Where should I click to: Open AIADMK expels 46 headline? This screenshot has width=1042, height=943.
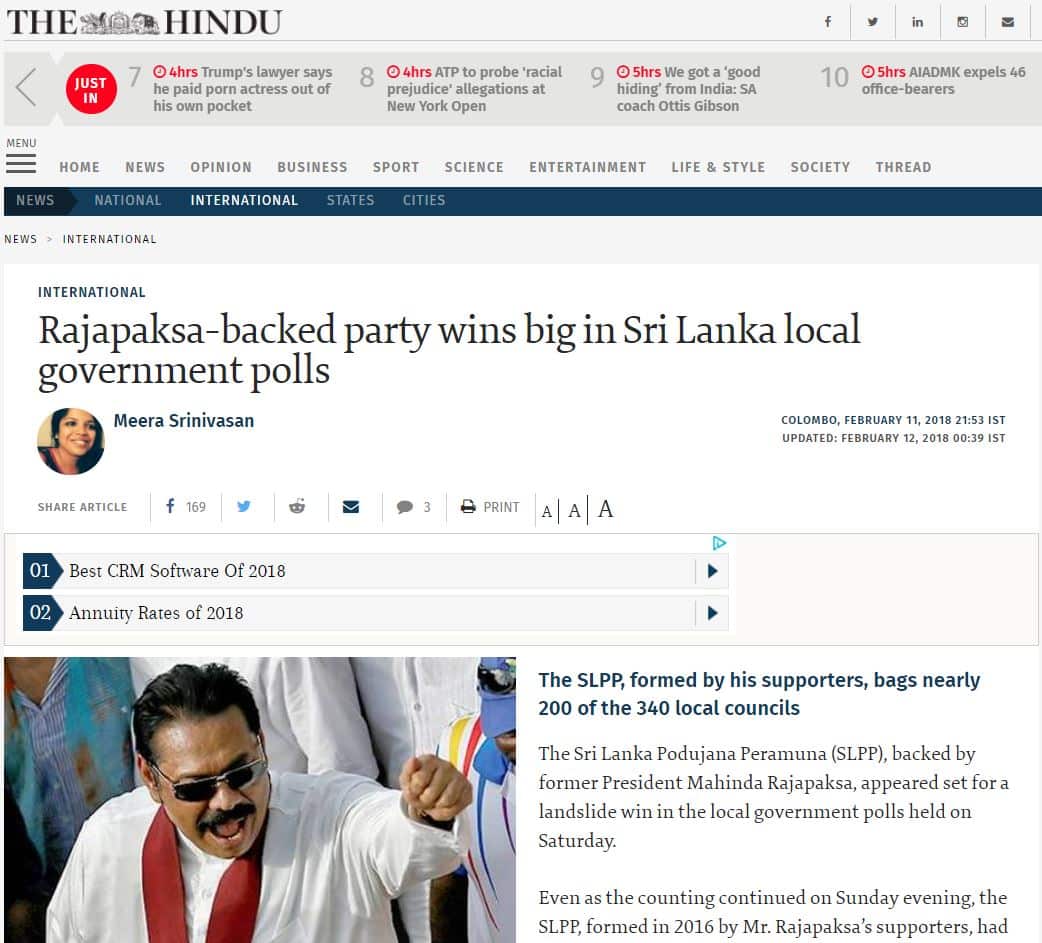click(x=944, y=80)
